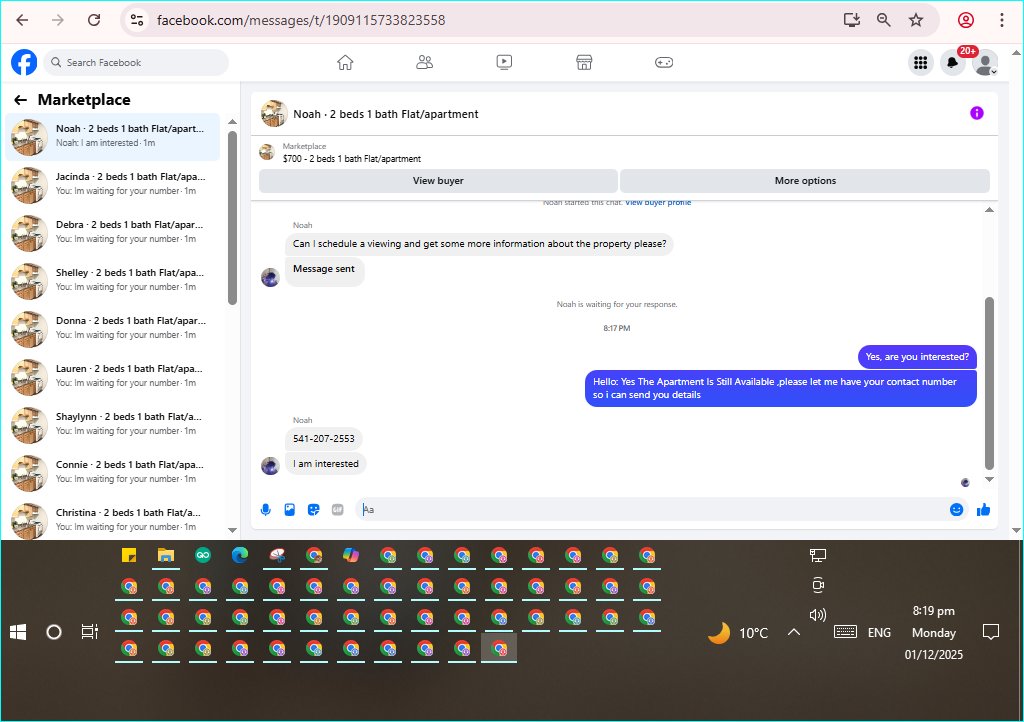Attach a photo using the image icon
Screen dimensions: 1024x722
click(x=290, y=510)
